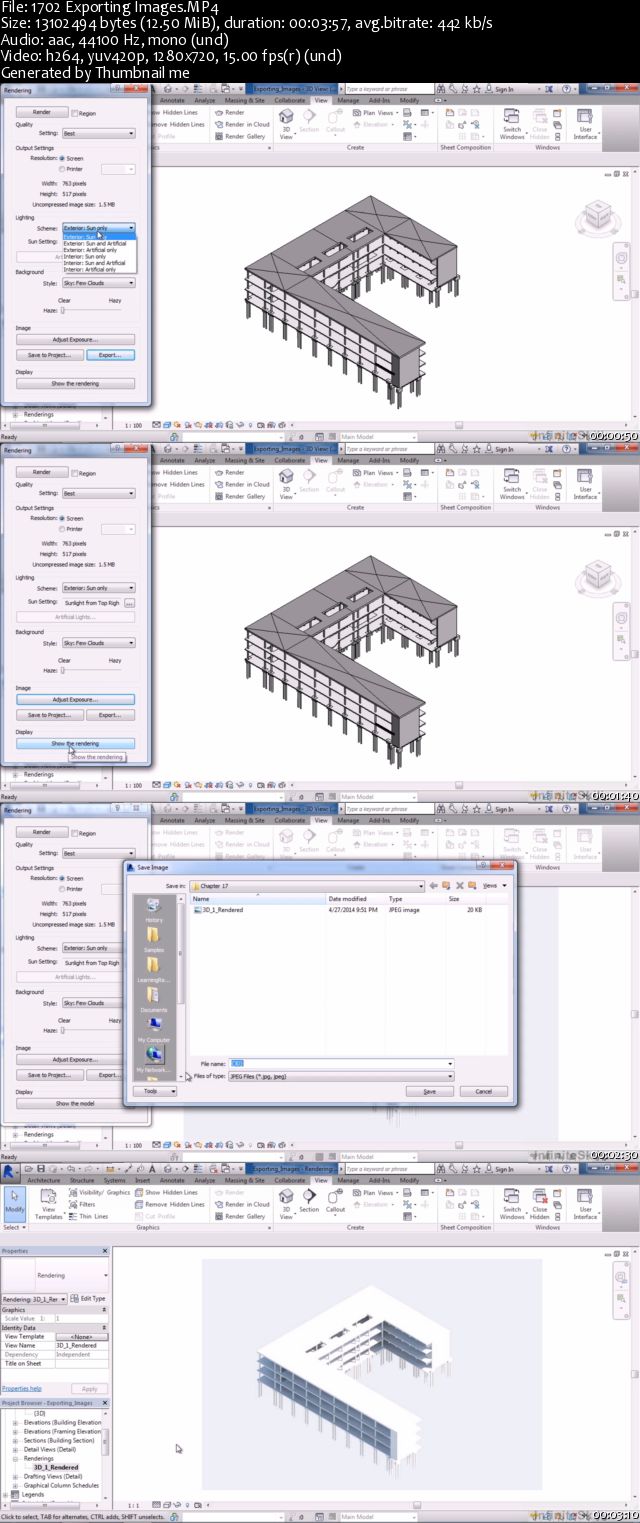640x1523 pixels.
Task: Open the Samples folder shortcut in Save Image
Action: click(153, 940)
